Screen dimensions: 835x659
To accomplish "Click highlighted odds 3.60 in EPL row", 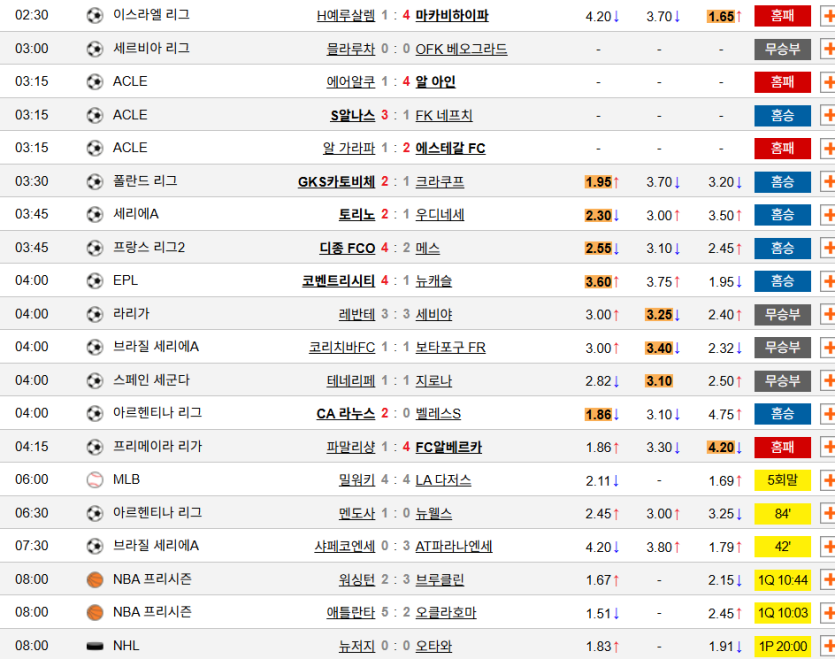I will pyautogui.click(x=599, y=282).
